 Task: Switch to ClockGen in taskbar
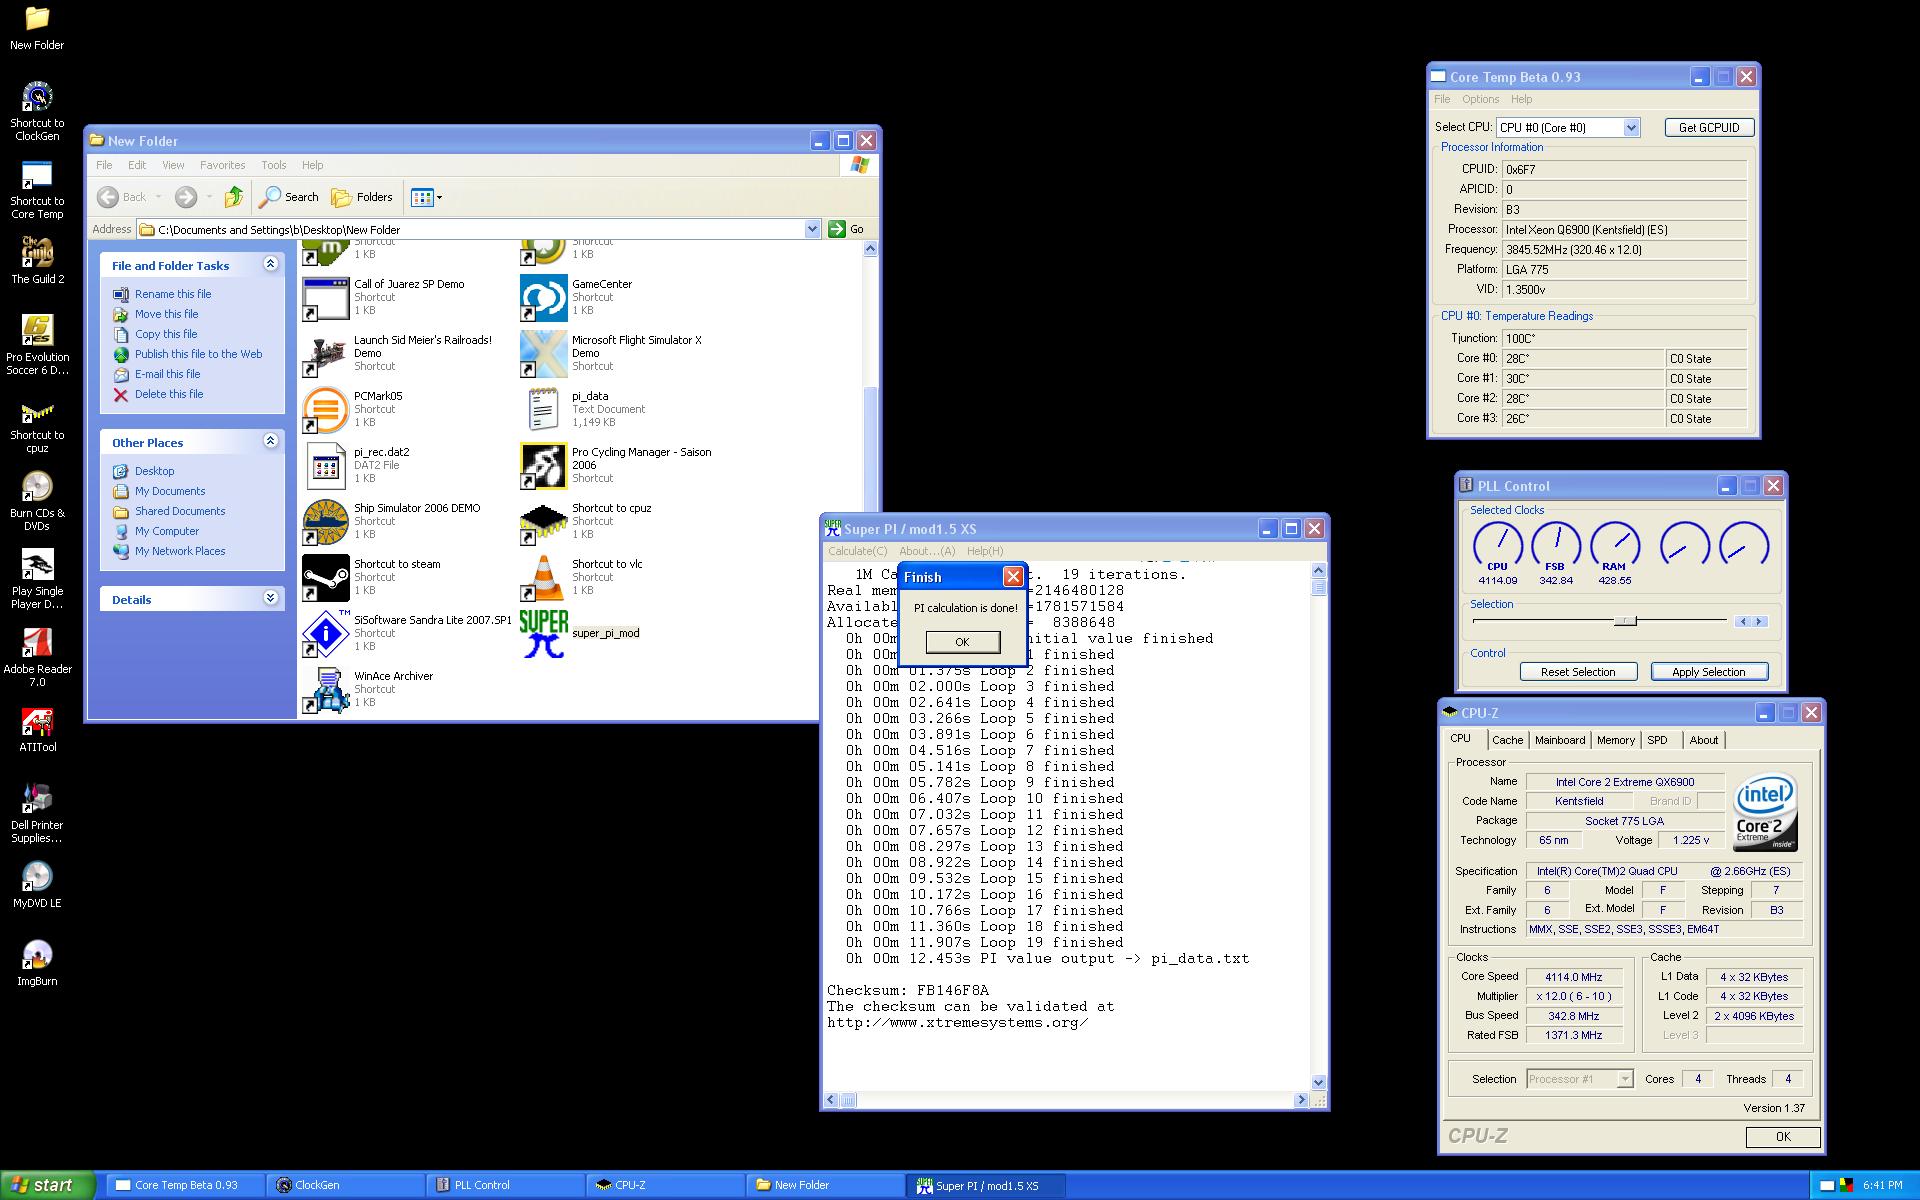tap(345, 1185)
